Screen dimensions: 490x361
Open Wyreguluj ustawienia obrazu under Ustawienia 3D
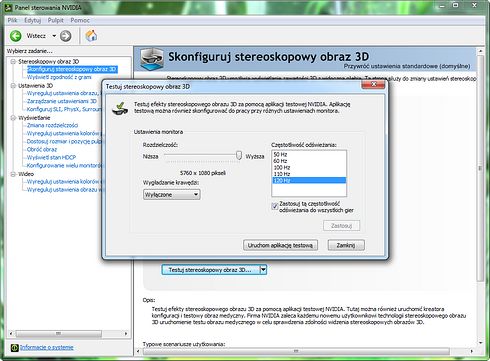[63, 93]
